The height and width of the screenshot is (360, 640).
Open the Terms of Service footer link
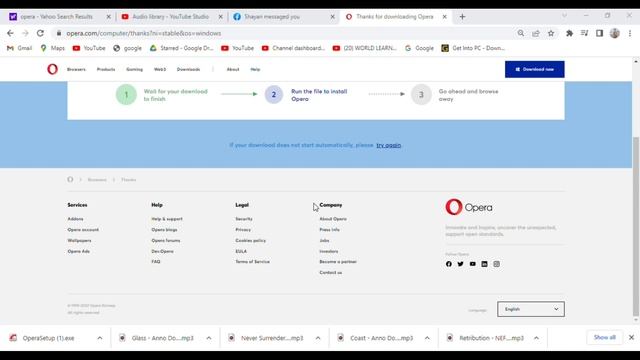tap(252, 262)
